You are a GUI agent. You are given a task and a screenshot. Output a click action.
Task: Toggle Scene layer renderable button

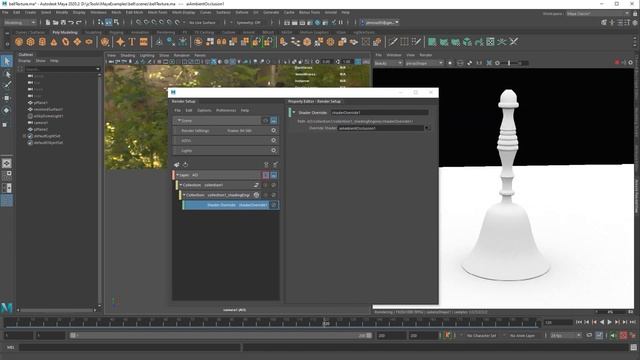[x=273, y=120]
